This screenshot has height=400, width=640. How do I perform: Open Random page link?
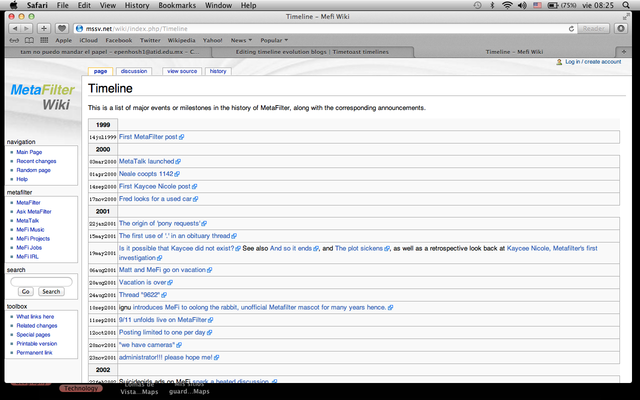pos(33,170)
